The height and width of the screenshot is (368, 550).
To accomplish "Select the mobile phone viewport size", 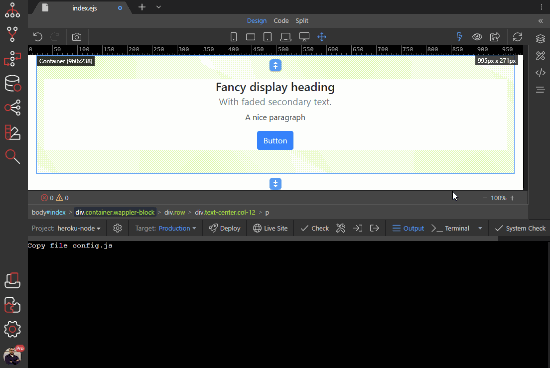I will coord(234,37).
